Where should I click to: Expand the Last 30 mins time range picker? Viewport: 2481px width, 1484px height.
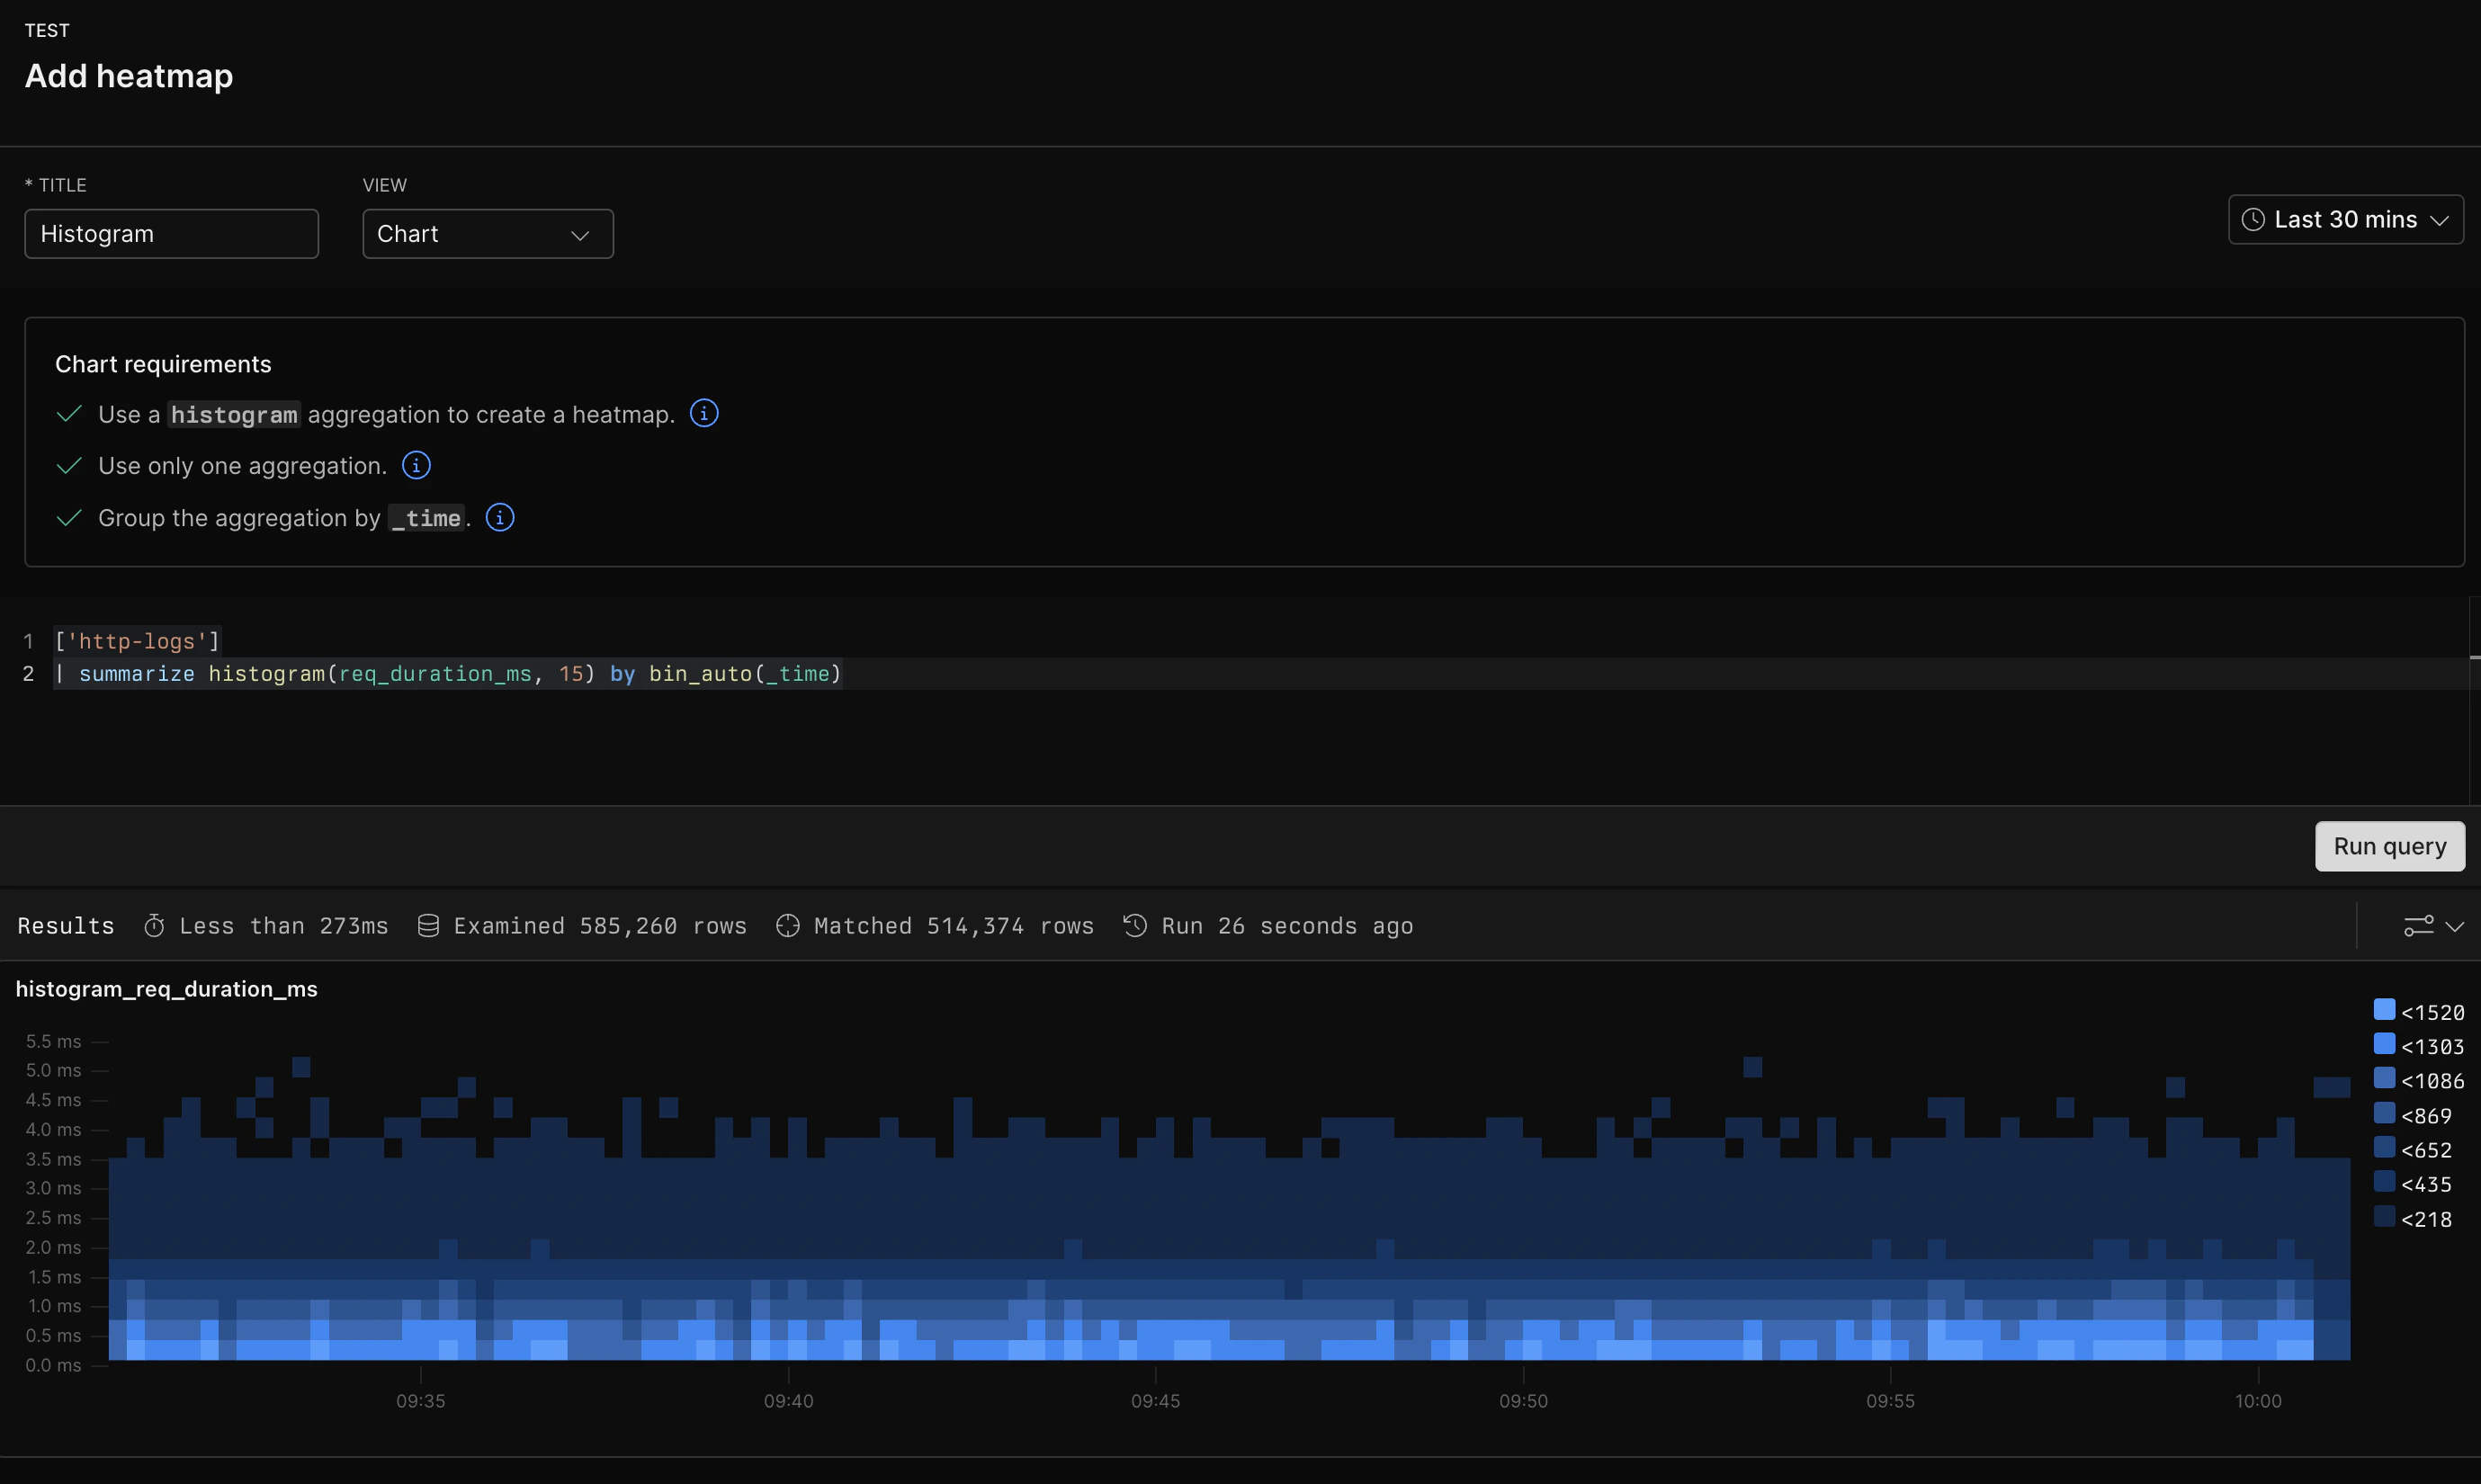[x=2344, y=220]
